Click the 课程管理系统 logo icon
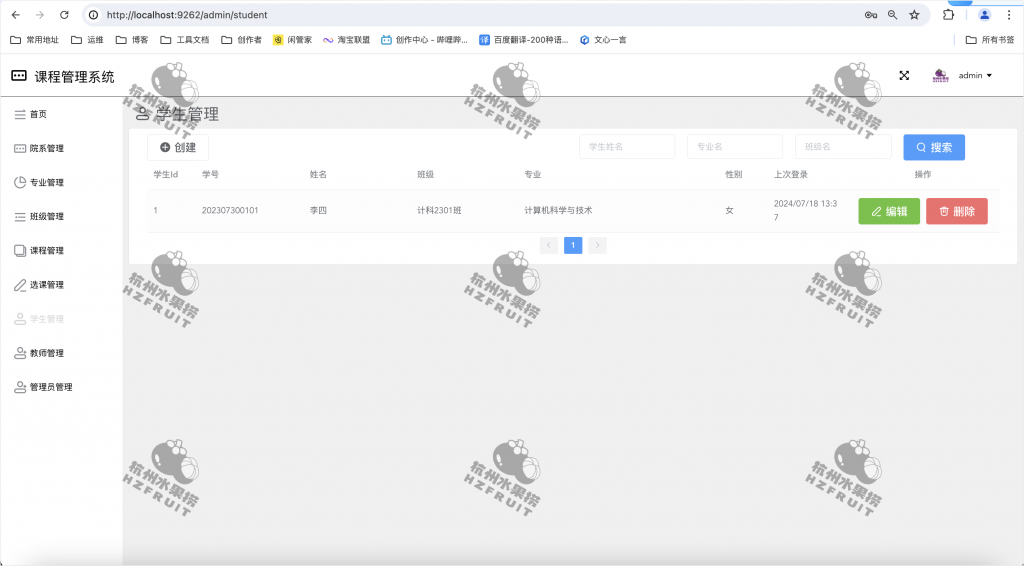Viewport: 1024px width, 566px height. (19, 76)
